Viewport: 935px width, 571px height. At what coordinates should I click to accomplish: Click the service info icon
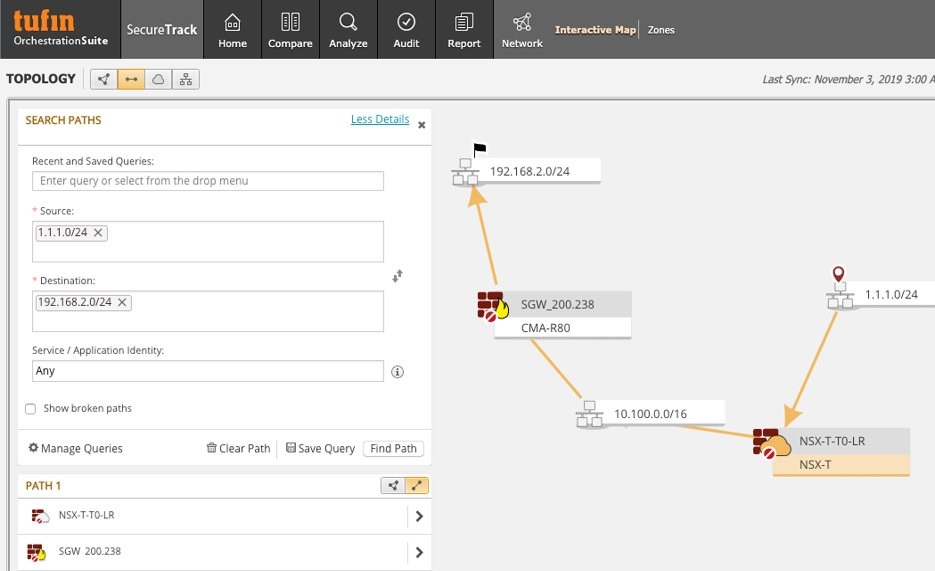[x=397, y=372]
